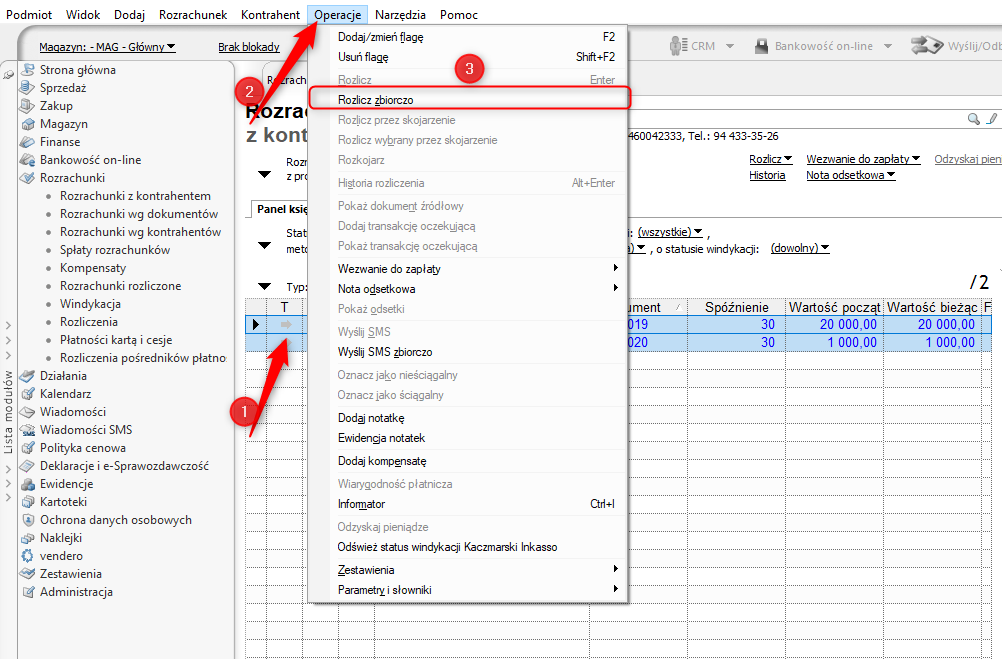
Task: Click the CRM toolbar icon
Action: [x=678, y=46]
